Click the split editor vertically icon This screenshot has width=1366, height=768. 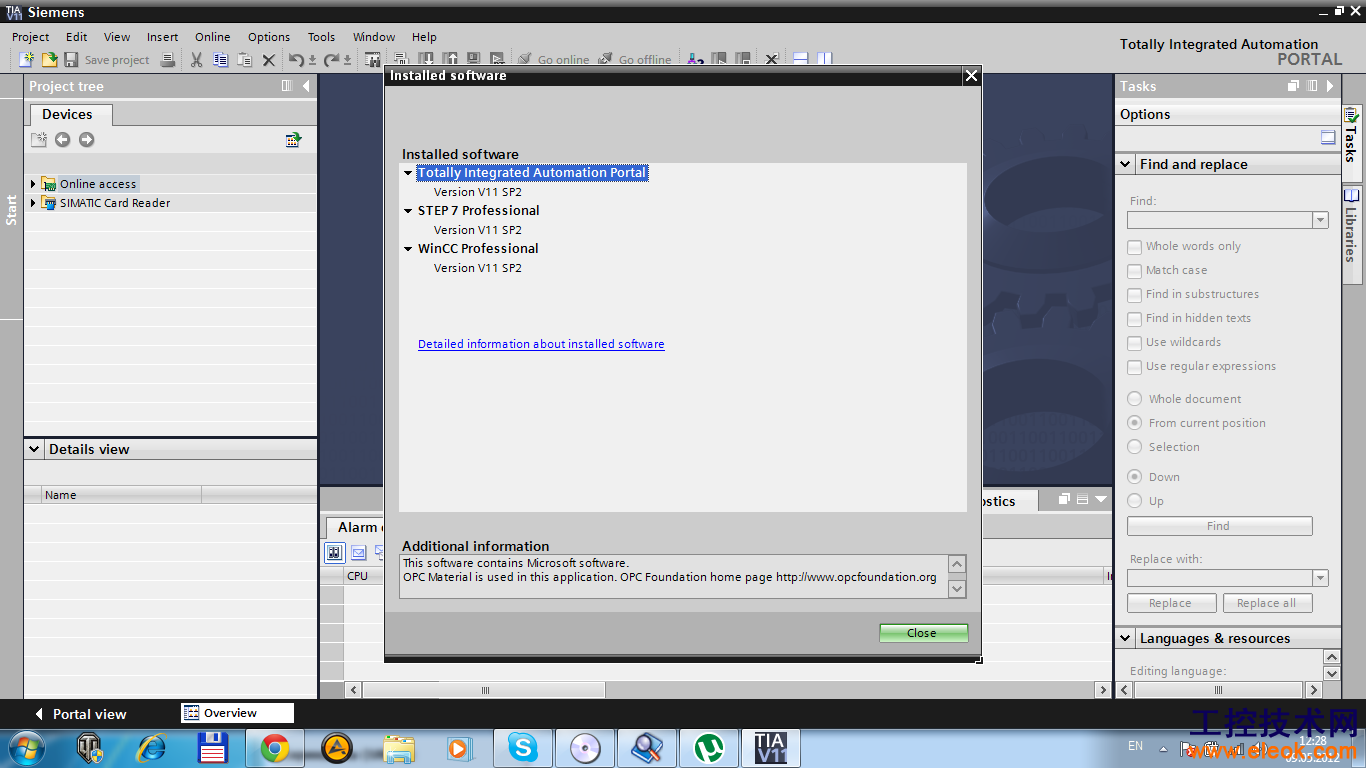click(x=824, y=60)
